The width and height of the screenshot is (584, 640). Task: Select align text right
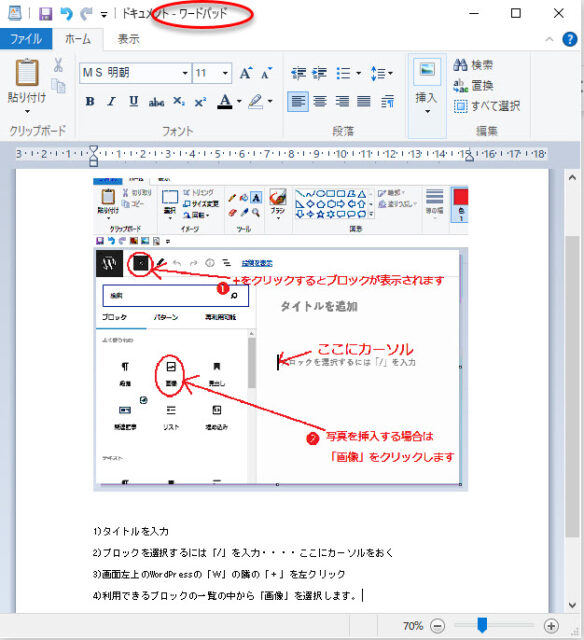click(x=342, y=101)
